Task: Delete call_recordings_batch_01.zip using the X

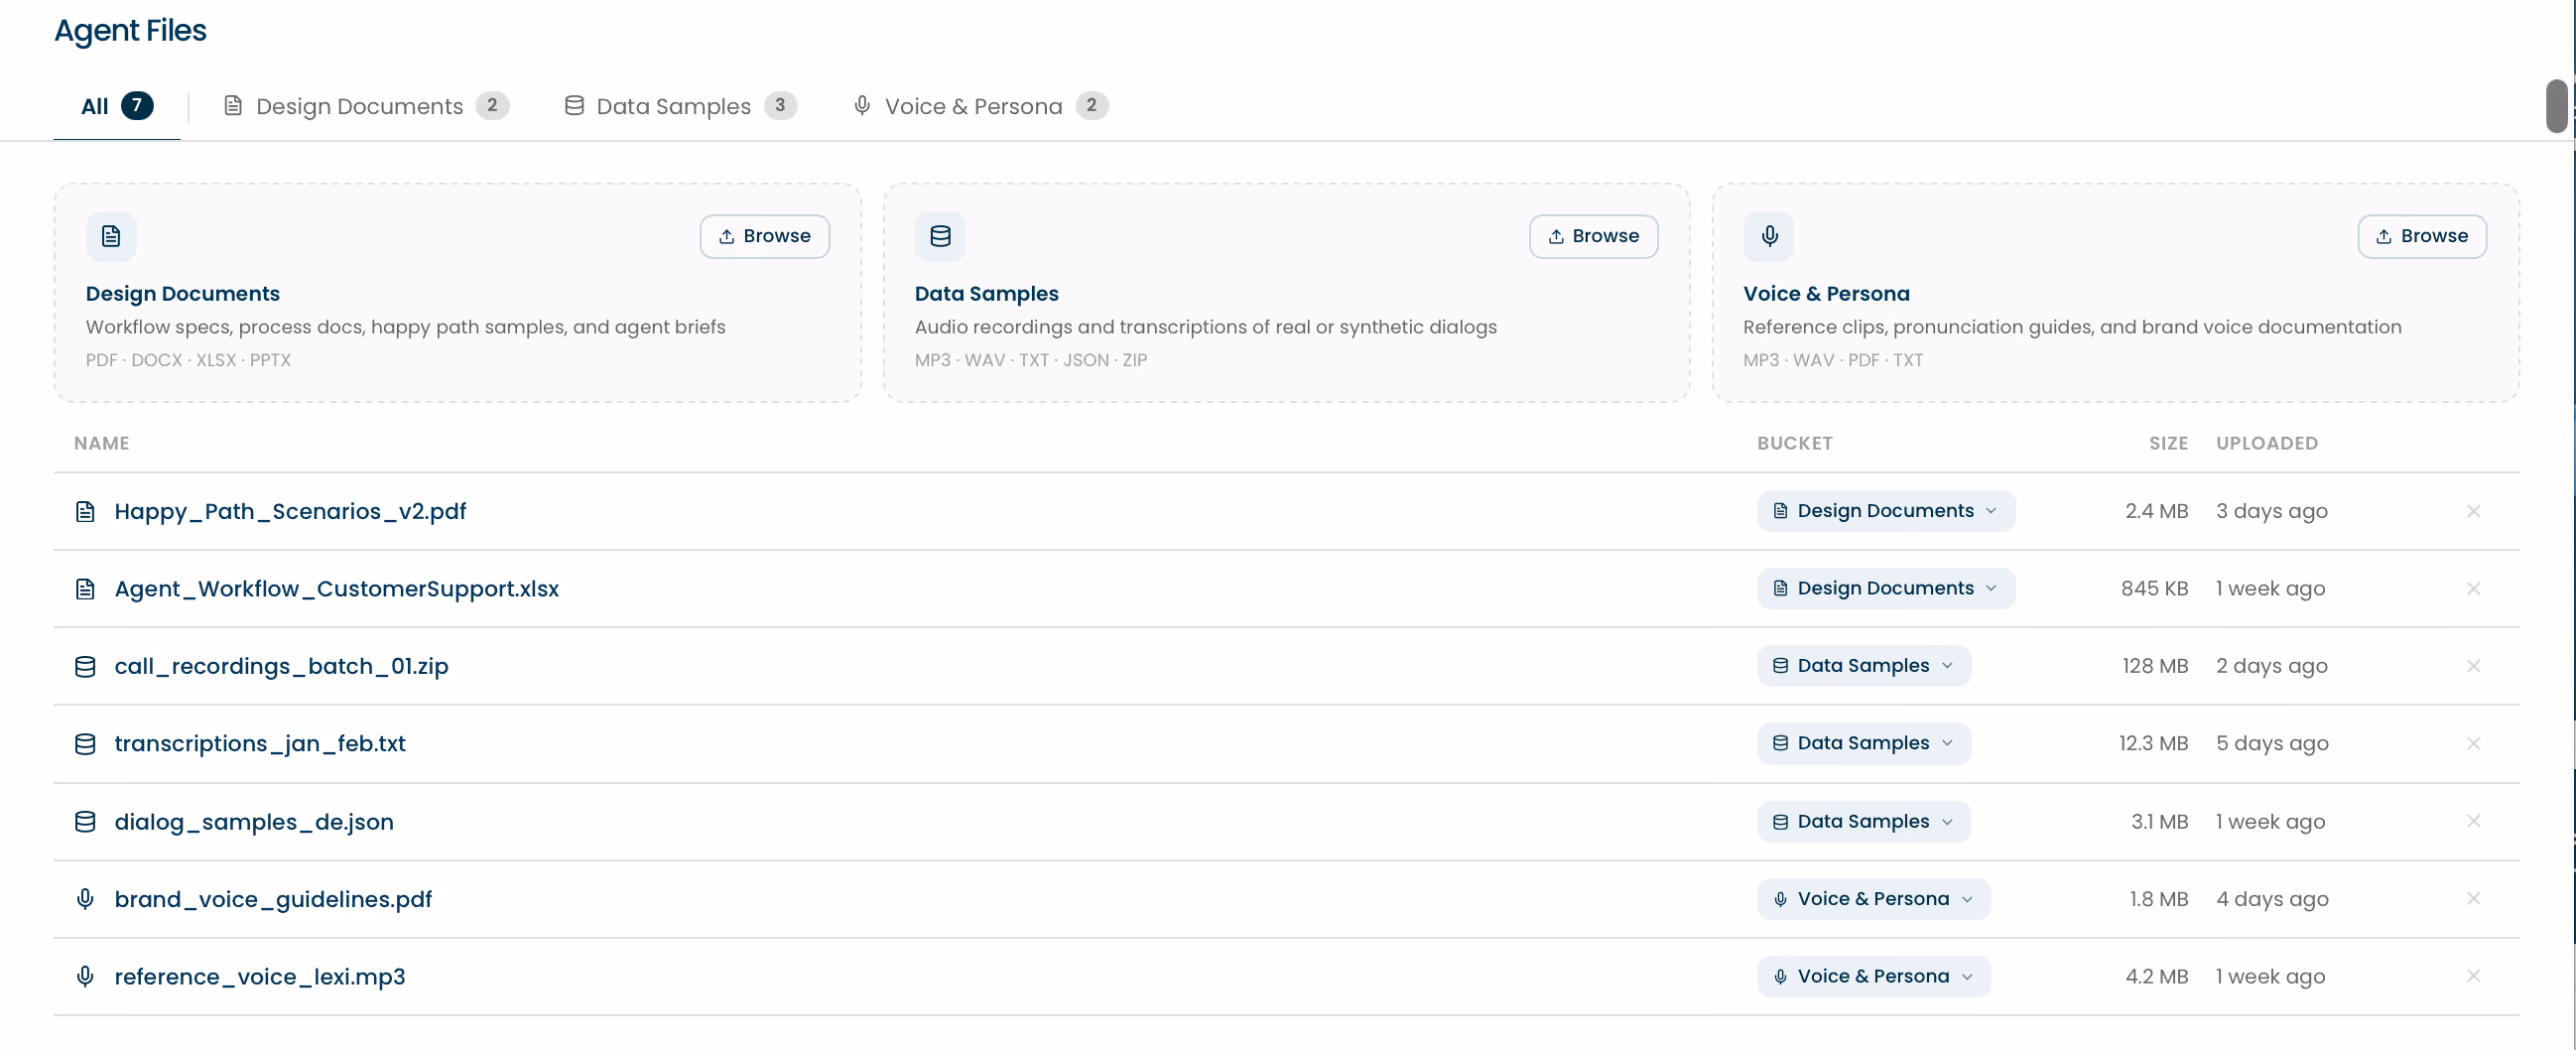Action: click(x=2473, y=666)
